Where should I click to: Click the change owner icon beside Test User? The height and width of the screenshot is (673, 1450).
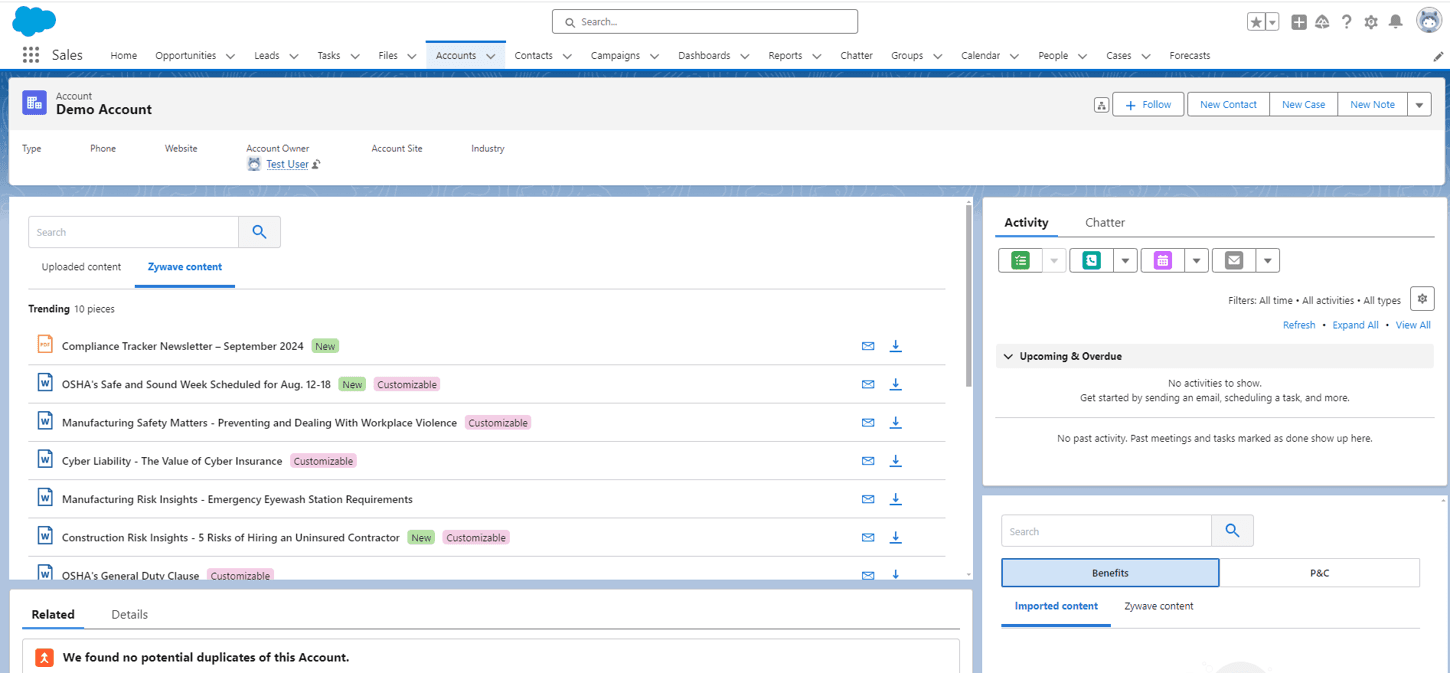click(x=316, y=164)
